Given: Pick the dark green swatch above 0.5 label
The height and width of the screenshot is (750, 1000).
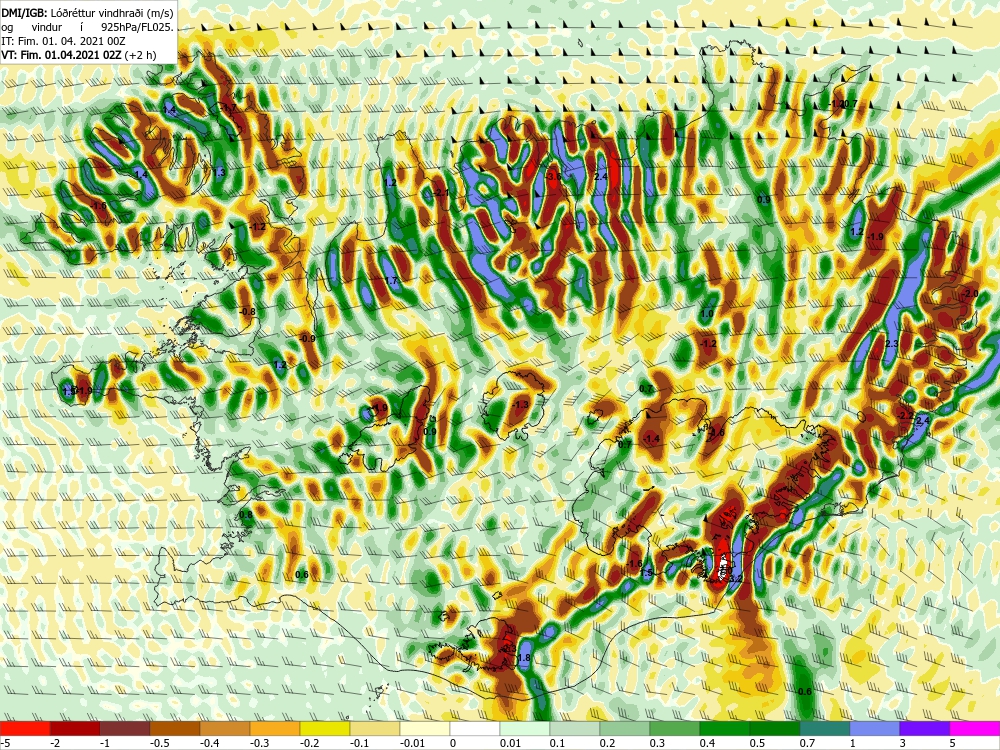Looking at the screenshot, I should (x=775, y=728).
